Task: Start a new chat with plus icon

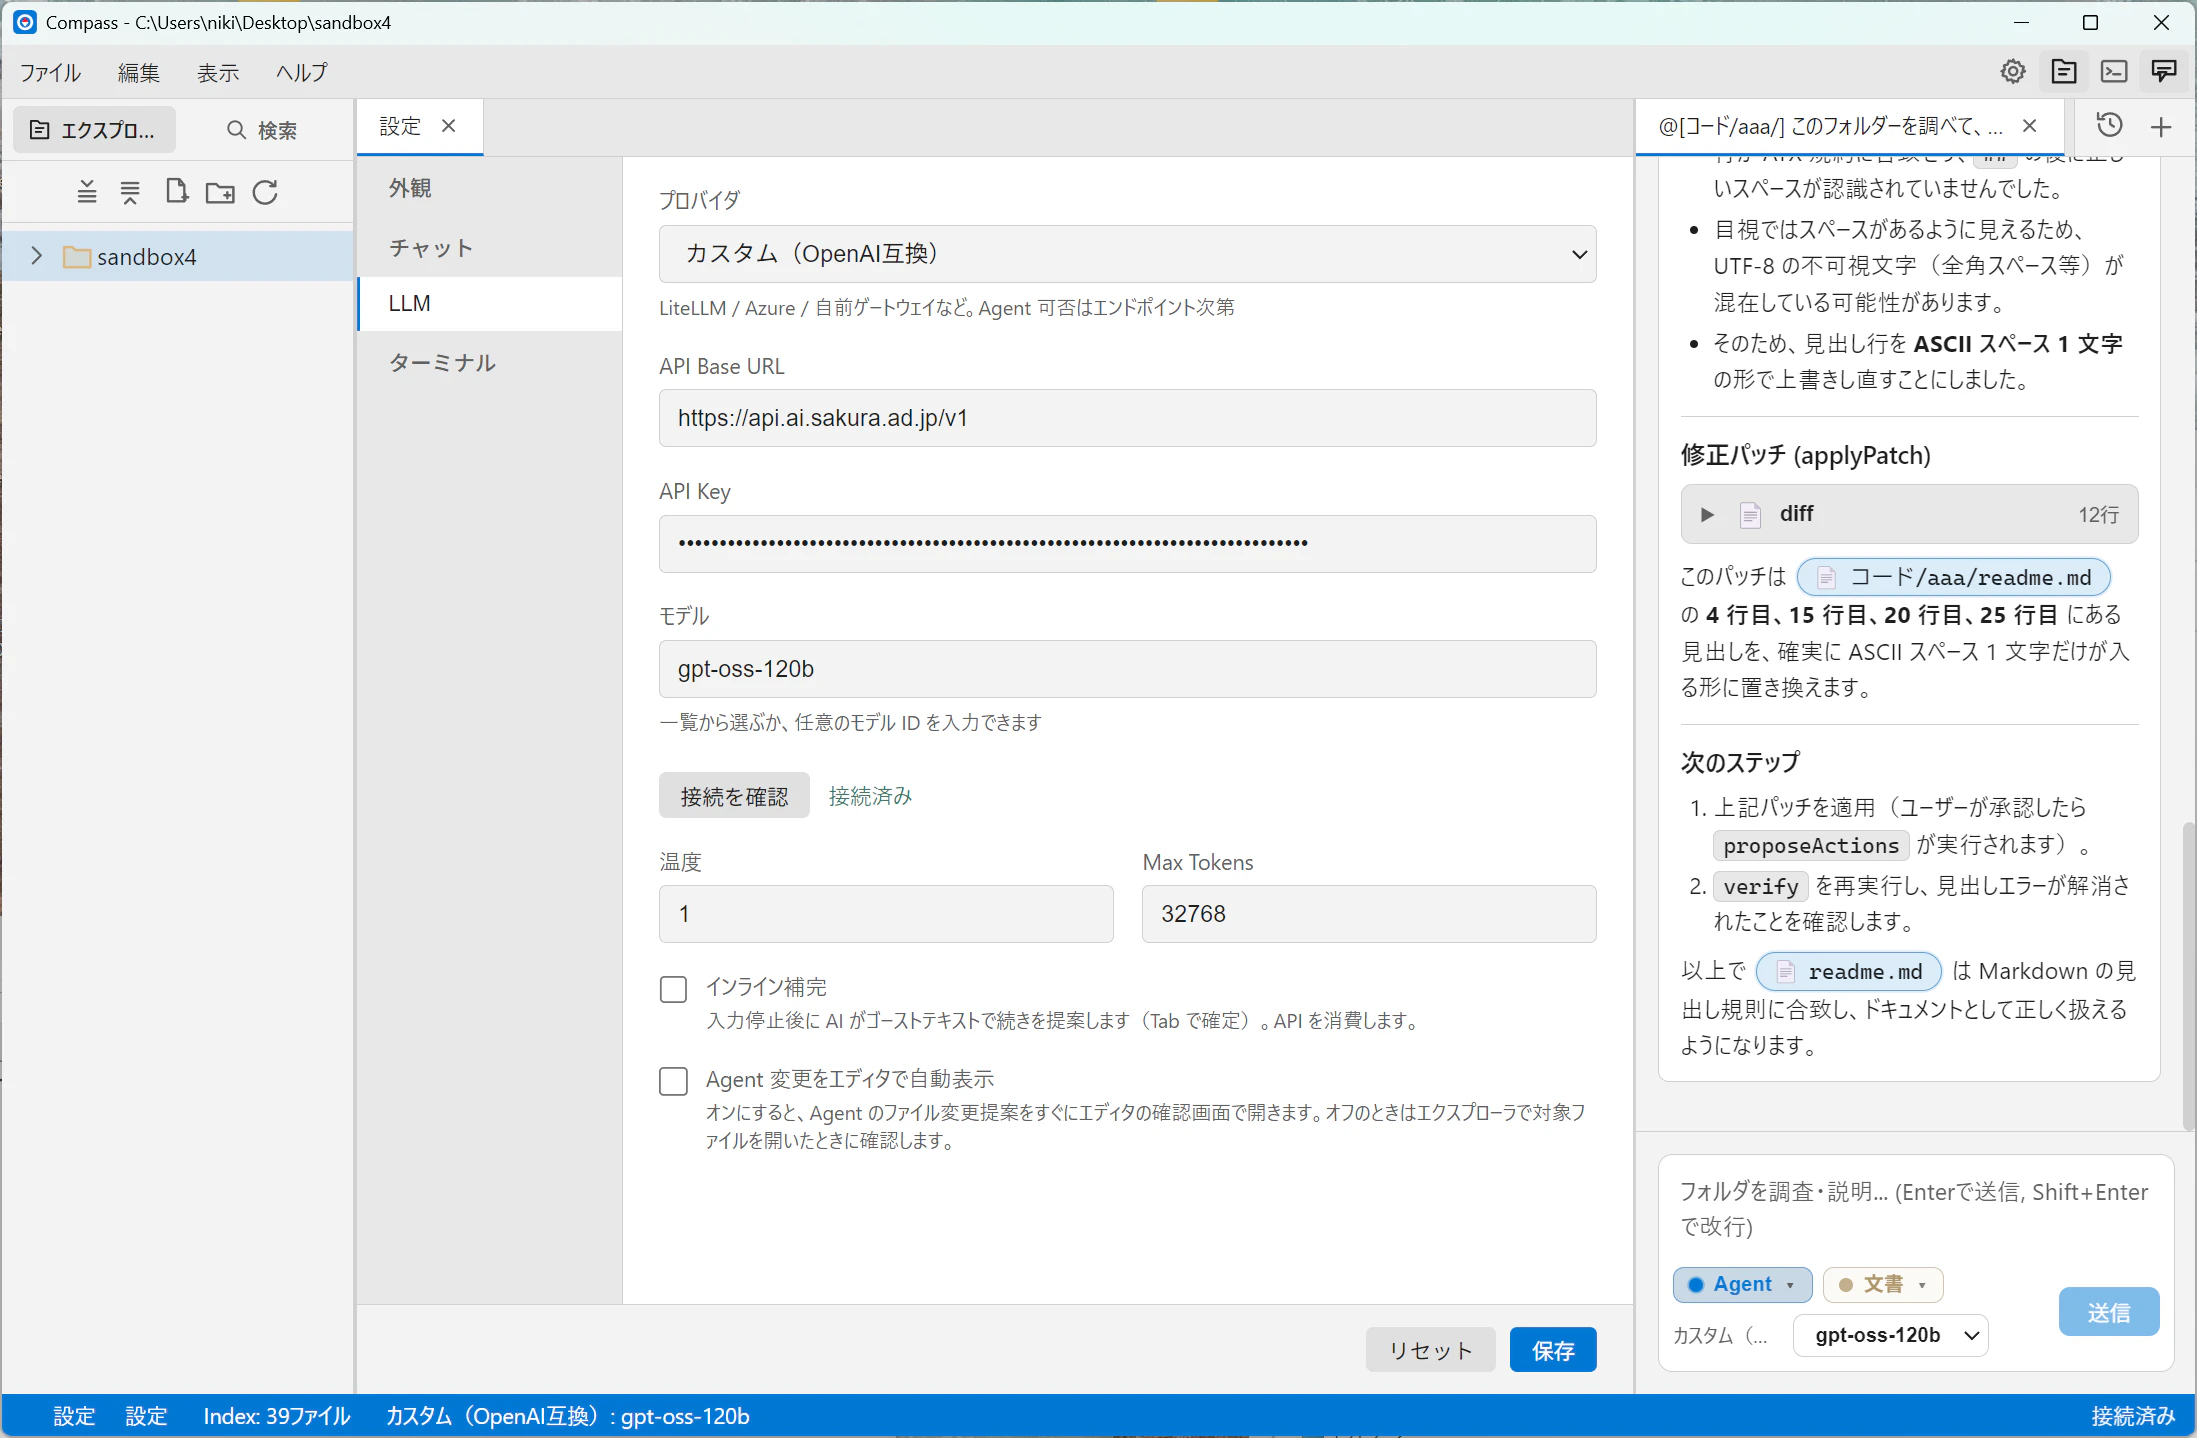Action: pyautogui.click(x=2162, y=126)
